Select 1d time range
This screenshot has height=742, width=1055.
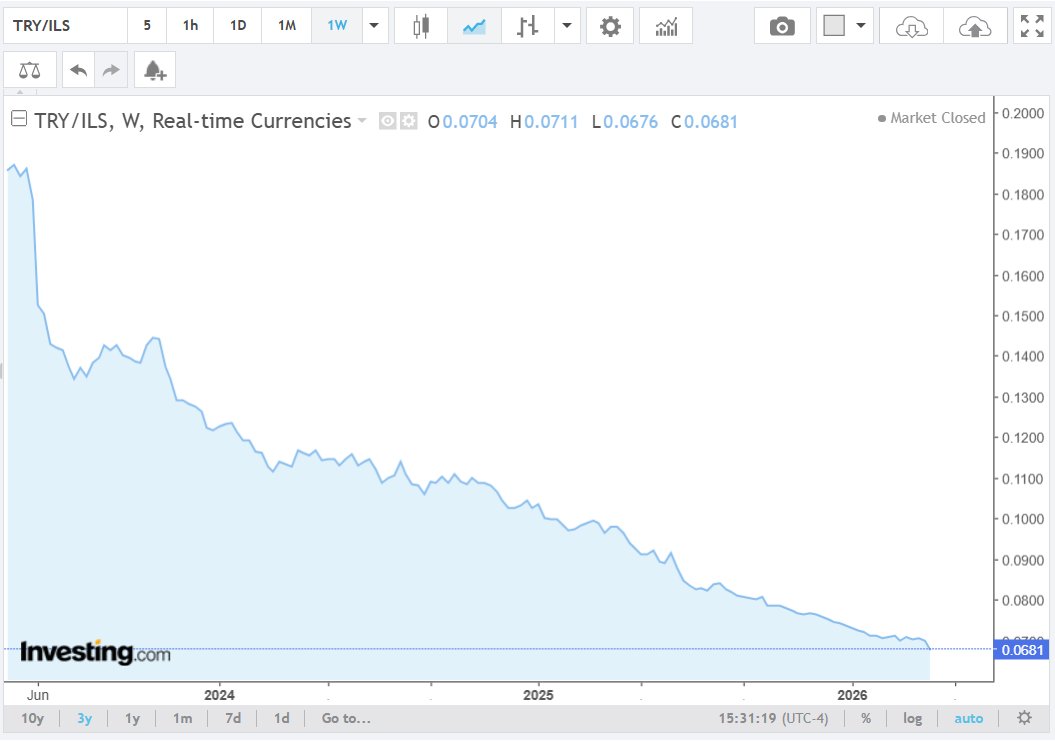tap(281, 718)
